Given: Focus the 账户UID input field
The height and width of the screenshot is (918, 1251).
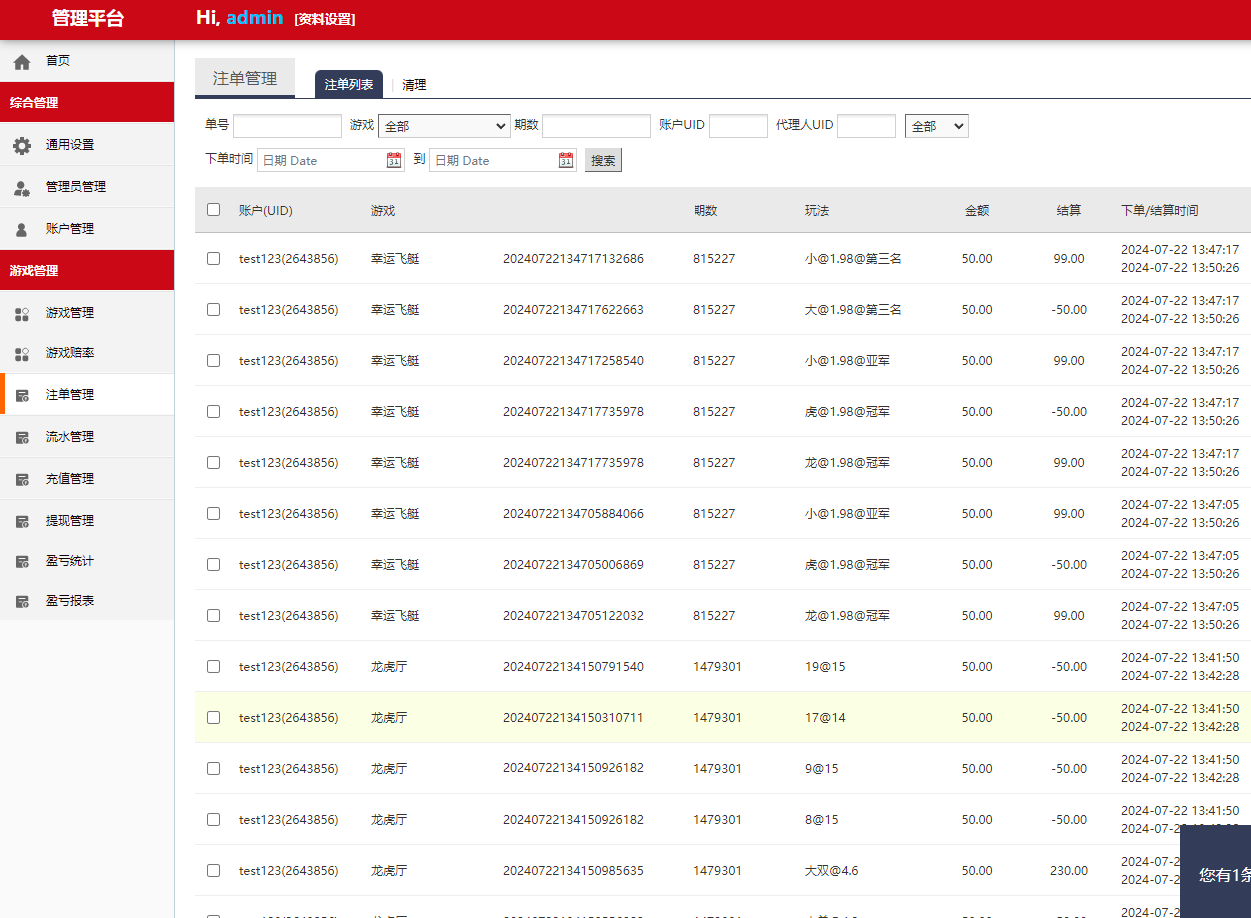Looking at the screenshot, I should [x=738, y=126].
